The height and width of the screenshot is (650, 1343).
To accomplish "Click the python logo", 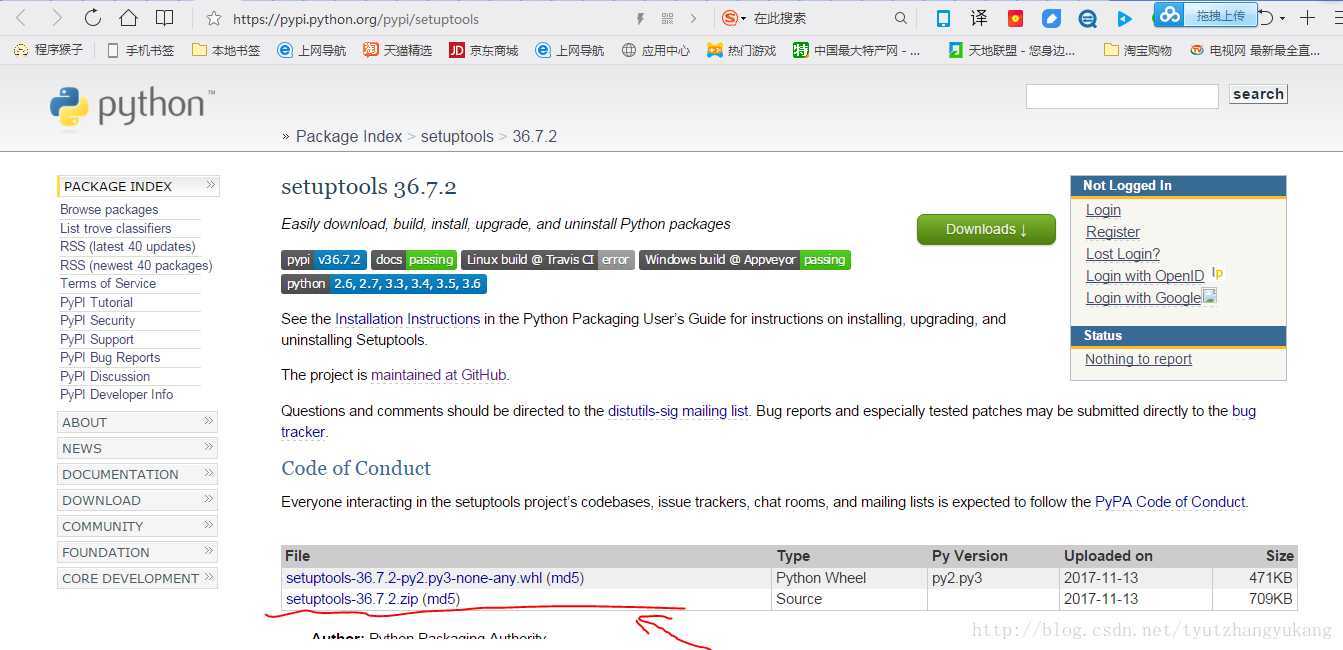I will tap(132, 107).
